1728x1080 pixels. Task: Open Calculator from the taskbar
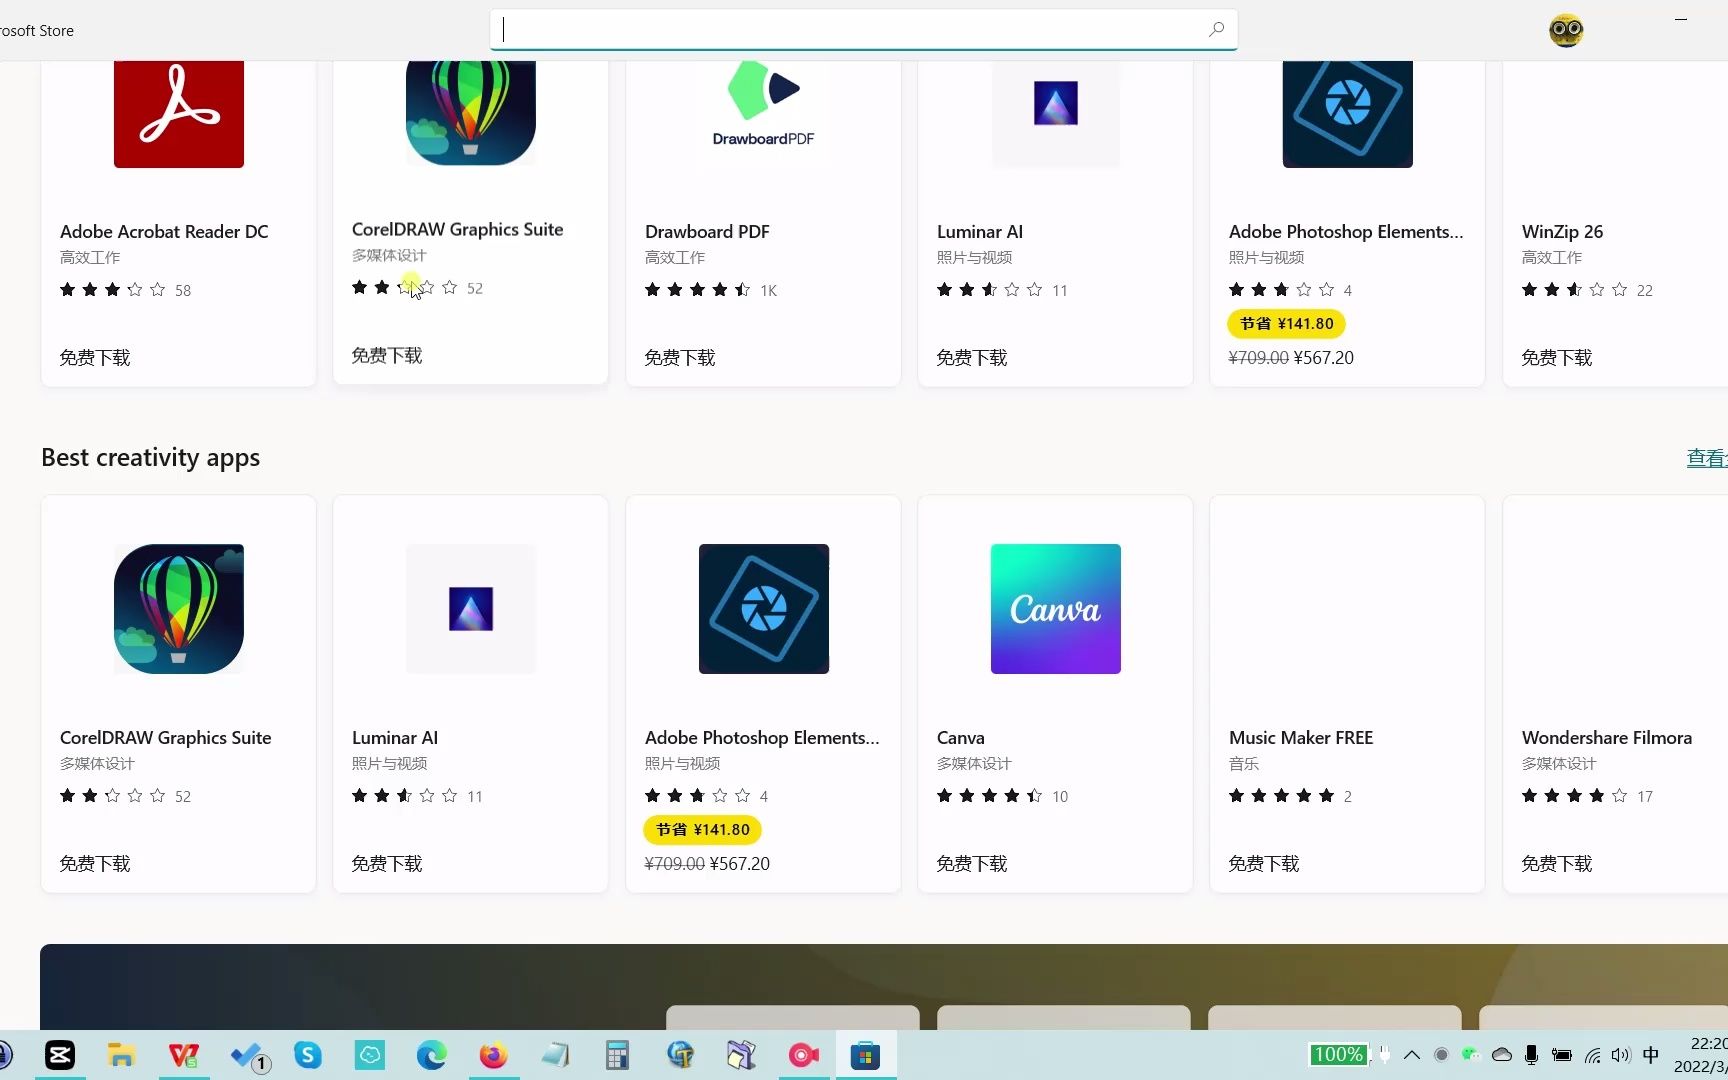(x=618, y=1055)
